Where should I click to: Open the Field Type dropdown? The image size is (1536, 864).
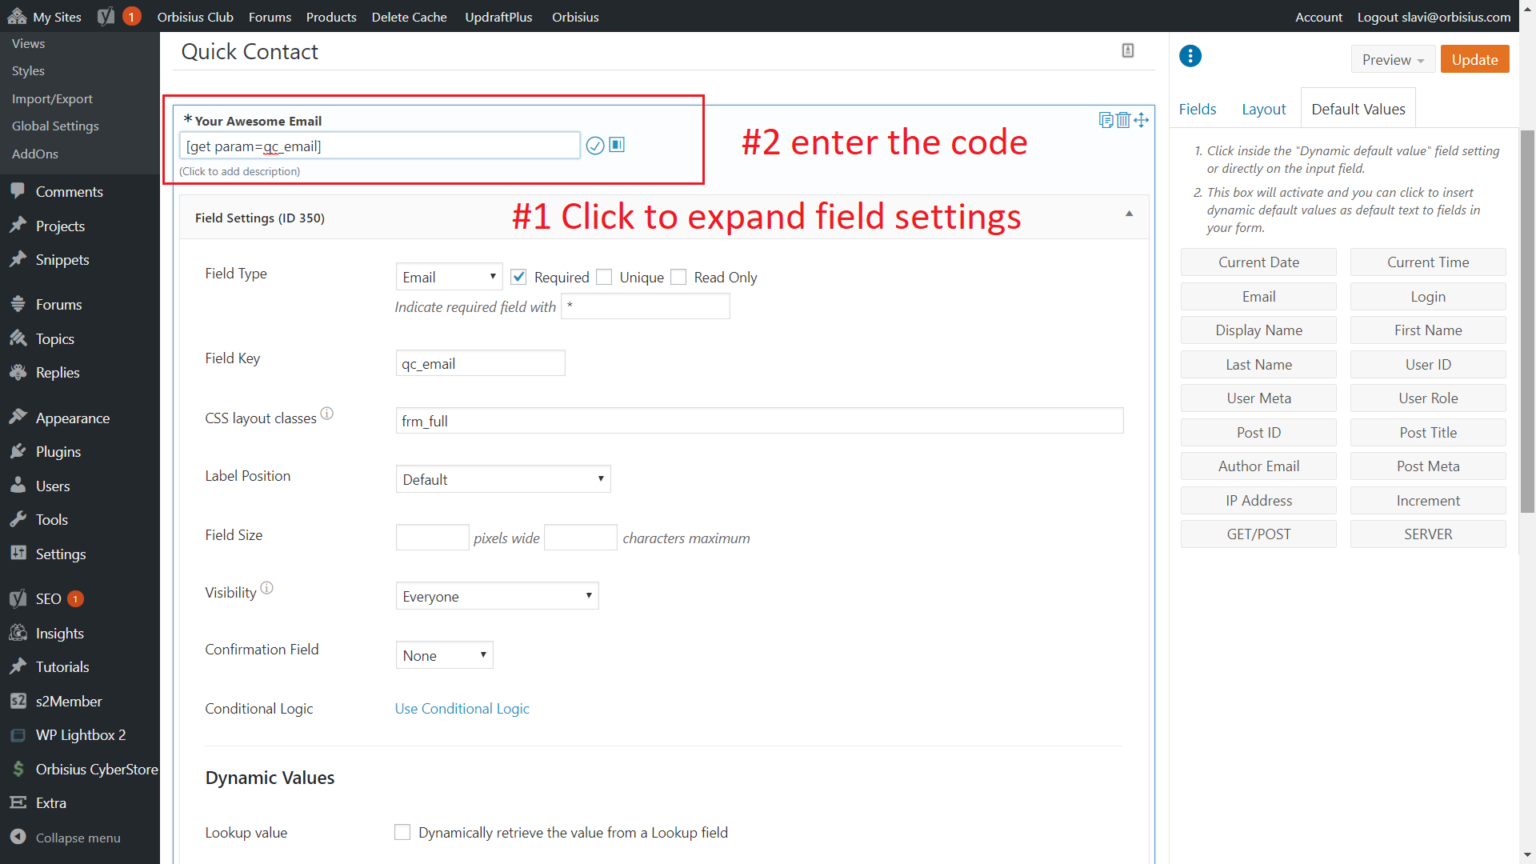pos(448,277)
